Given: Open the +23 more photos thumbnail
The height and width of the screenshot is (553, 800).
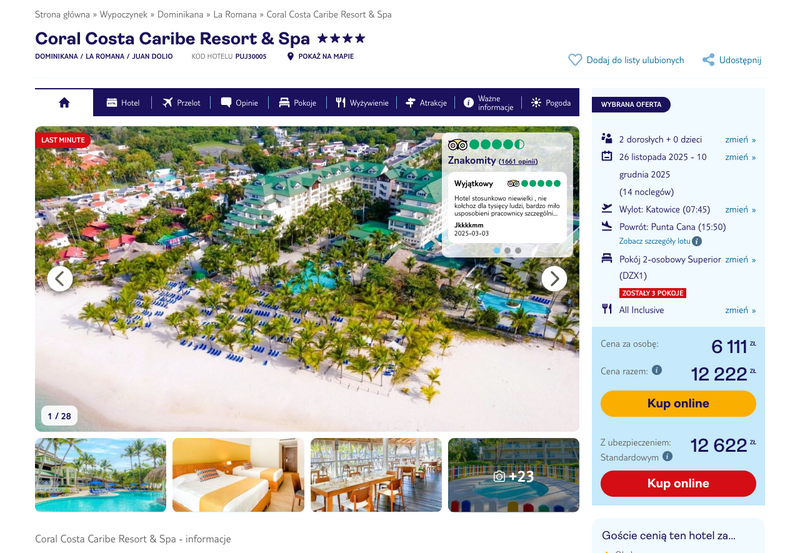Looking at the screenshot, I should coord(513,475).
